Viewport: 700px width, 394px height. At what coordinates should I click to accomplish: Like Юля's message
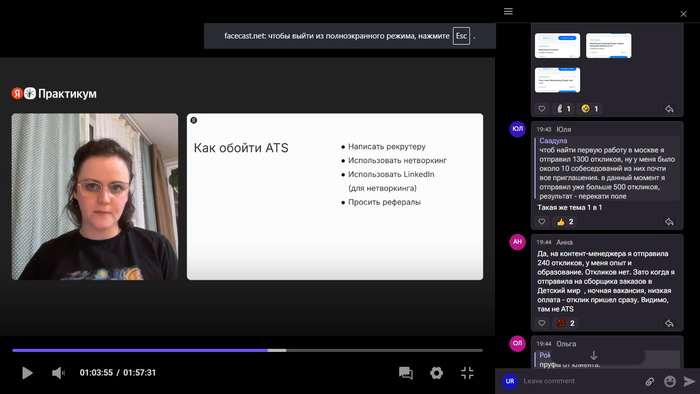click(542, 221)
